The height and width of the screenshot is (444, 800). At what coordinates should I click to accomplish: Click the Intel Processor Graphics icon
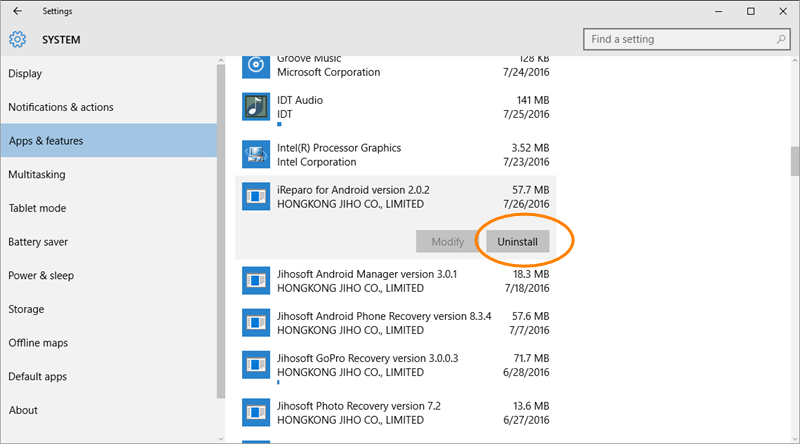tap(256, 155)
